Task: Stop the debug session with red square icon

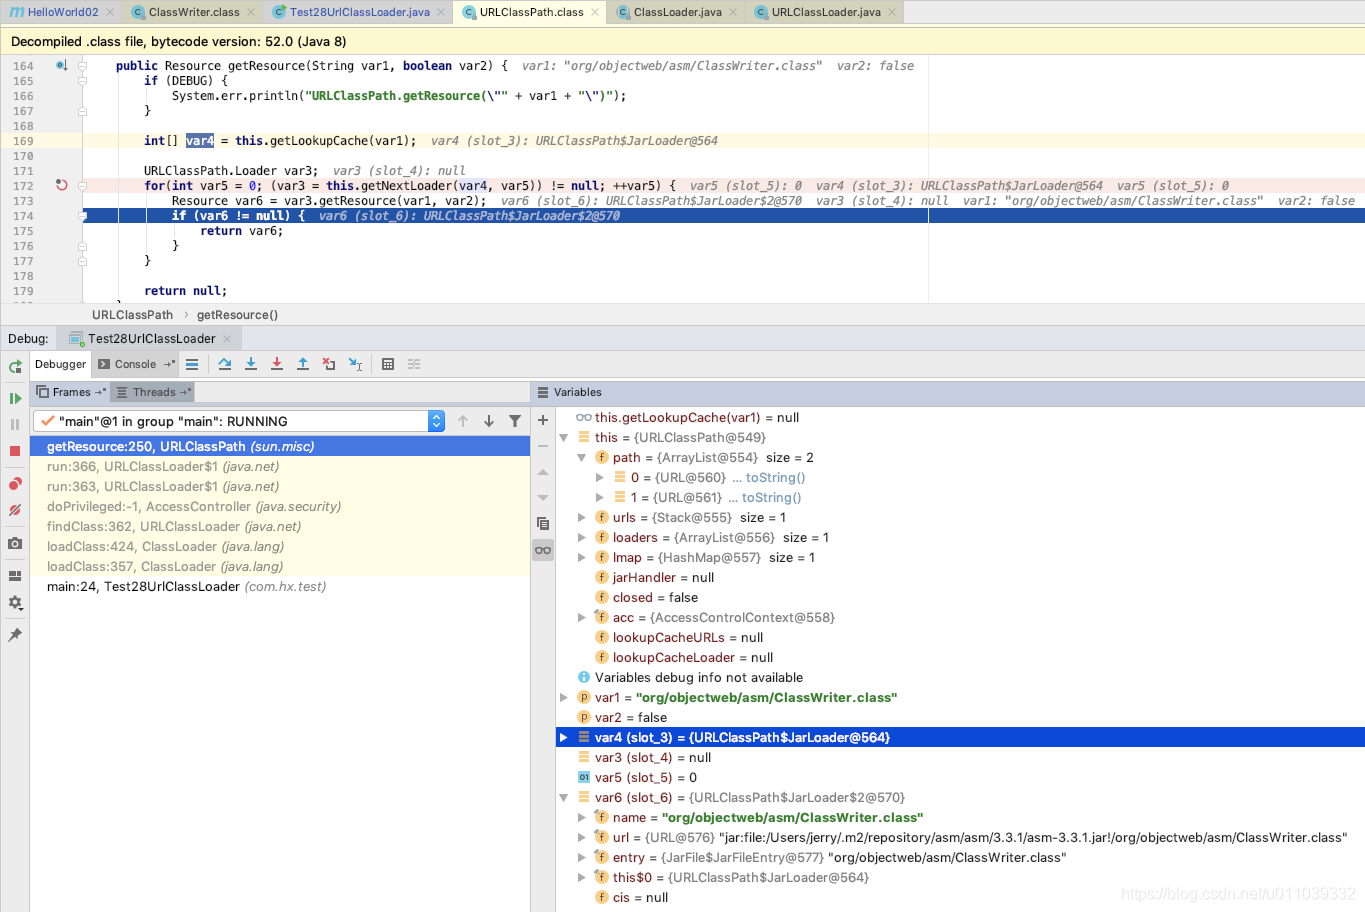Action: pos(15,451)
